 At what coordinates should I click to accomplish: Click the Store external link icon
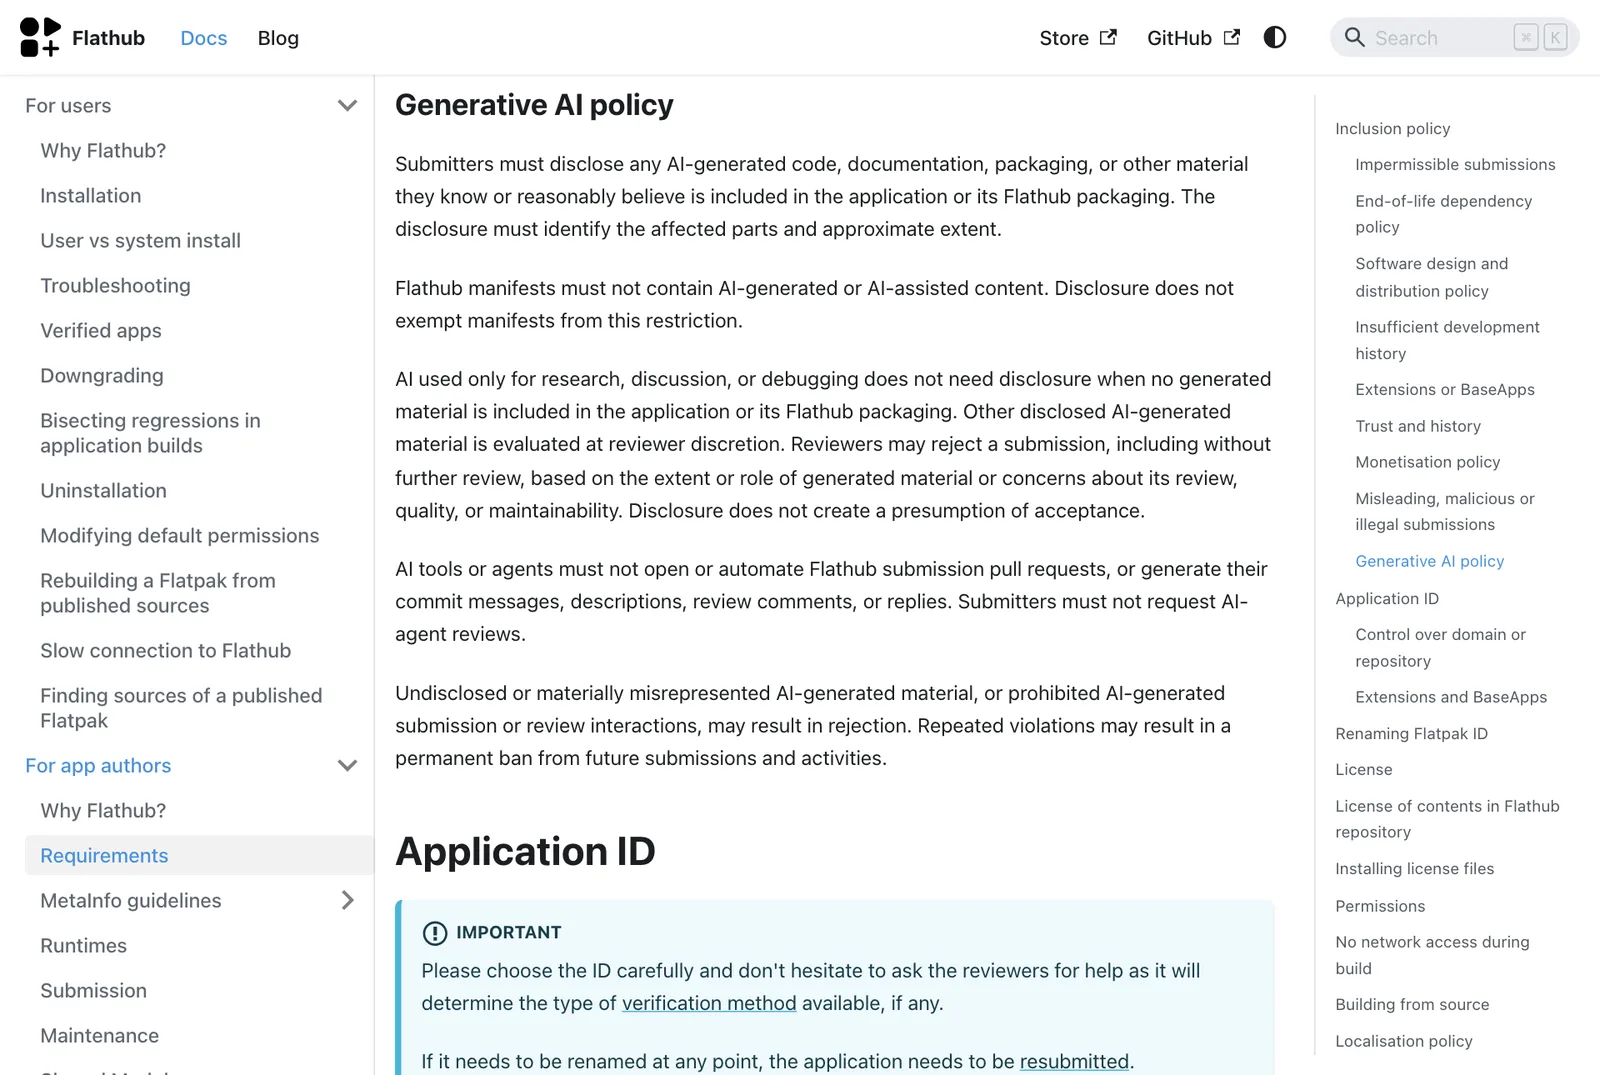pos(1108,37)
